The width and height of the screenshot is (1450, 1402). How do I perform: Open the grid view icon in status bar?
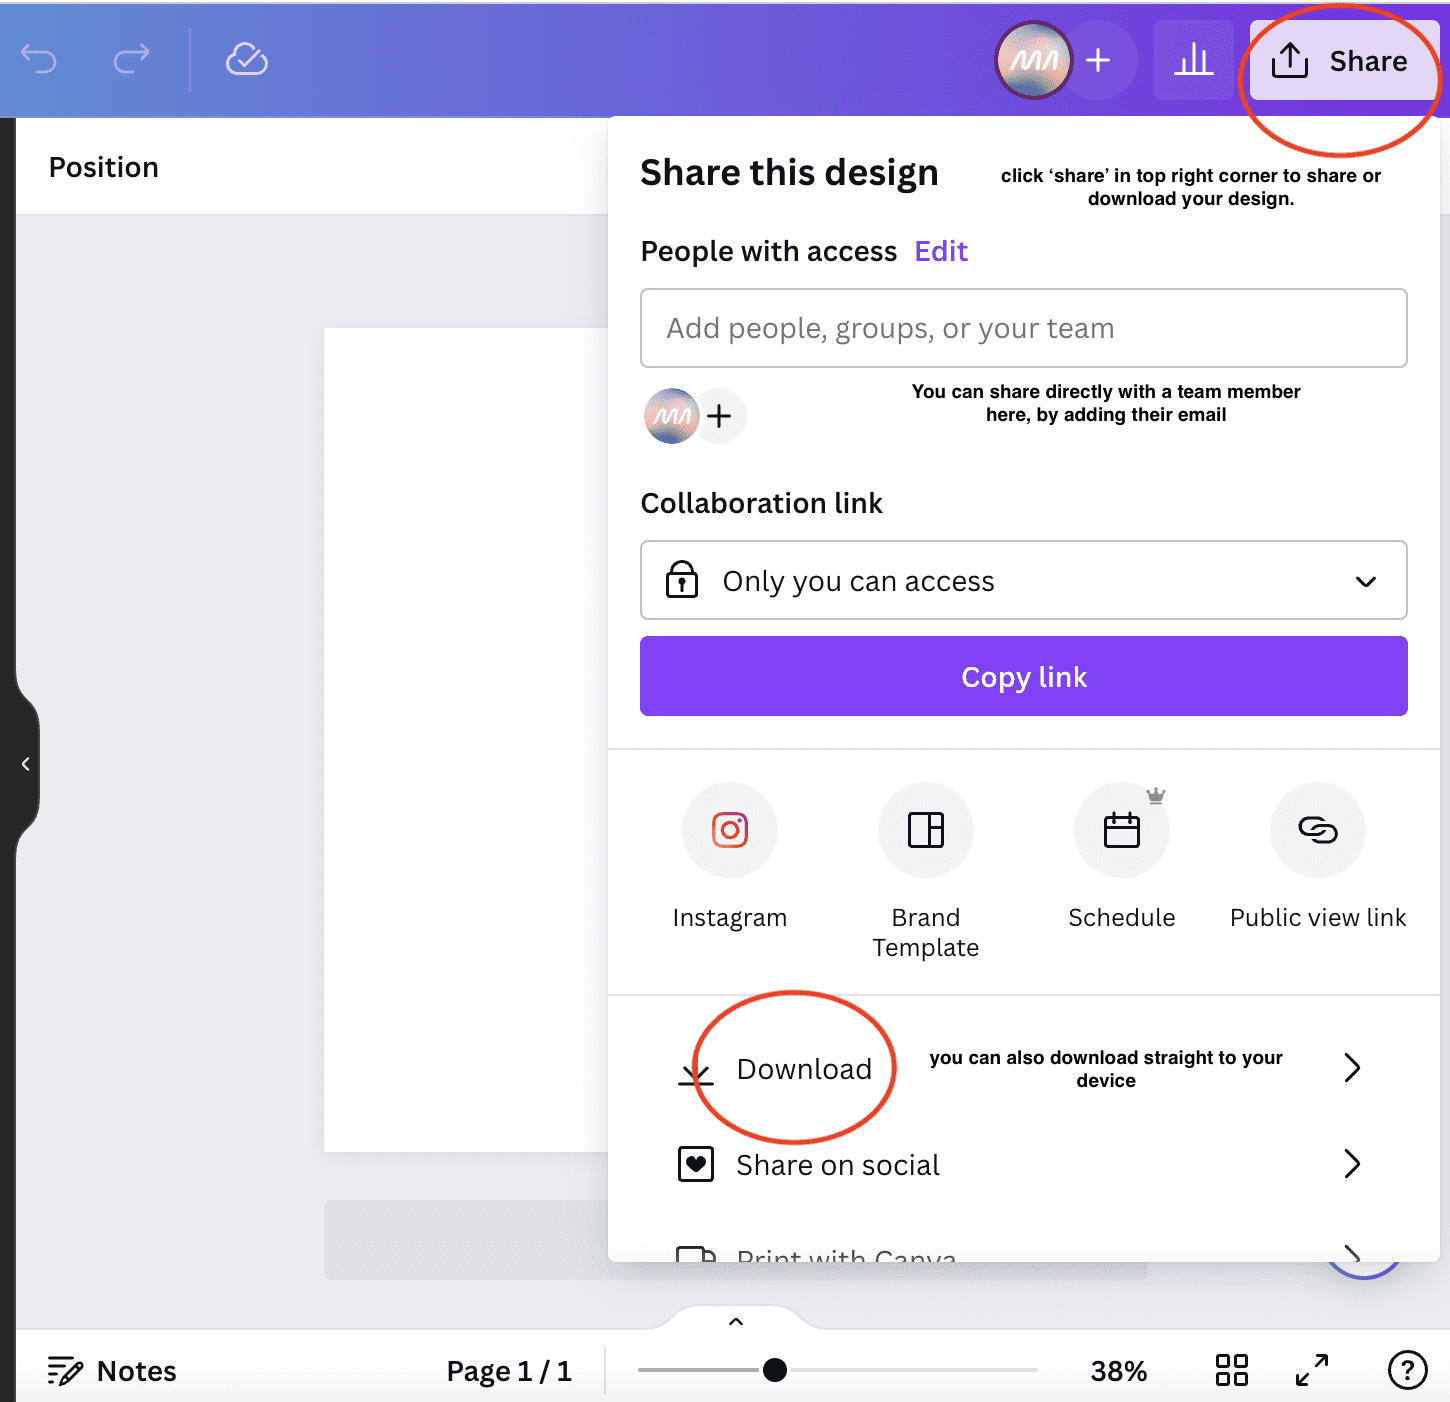[x=1231, y=1370]
